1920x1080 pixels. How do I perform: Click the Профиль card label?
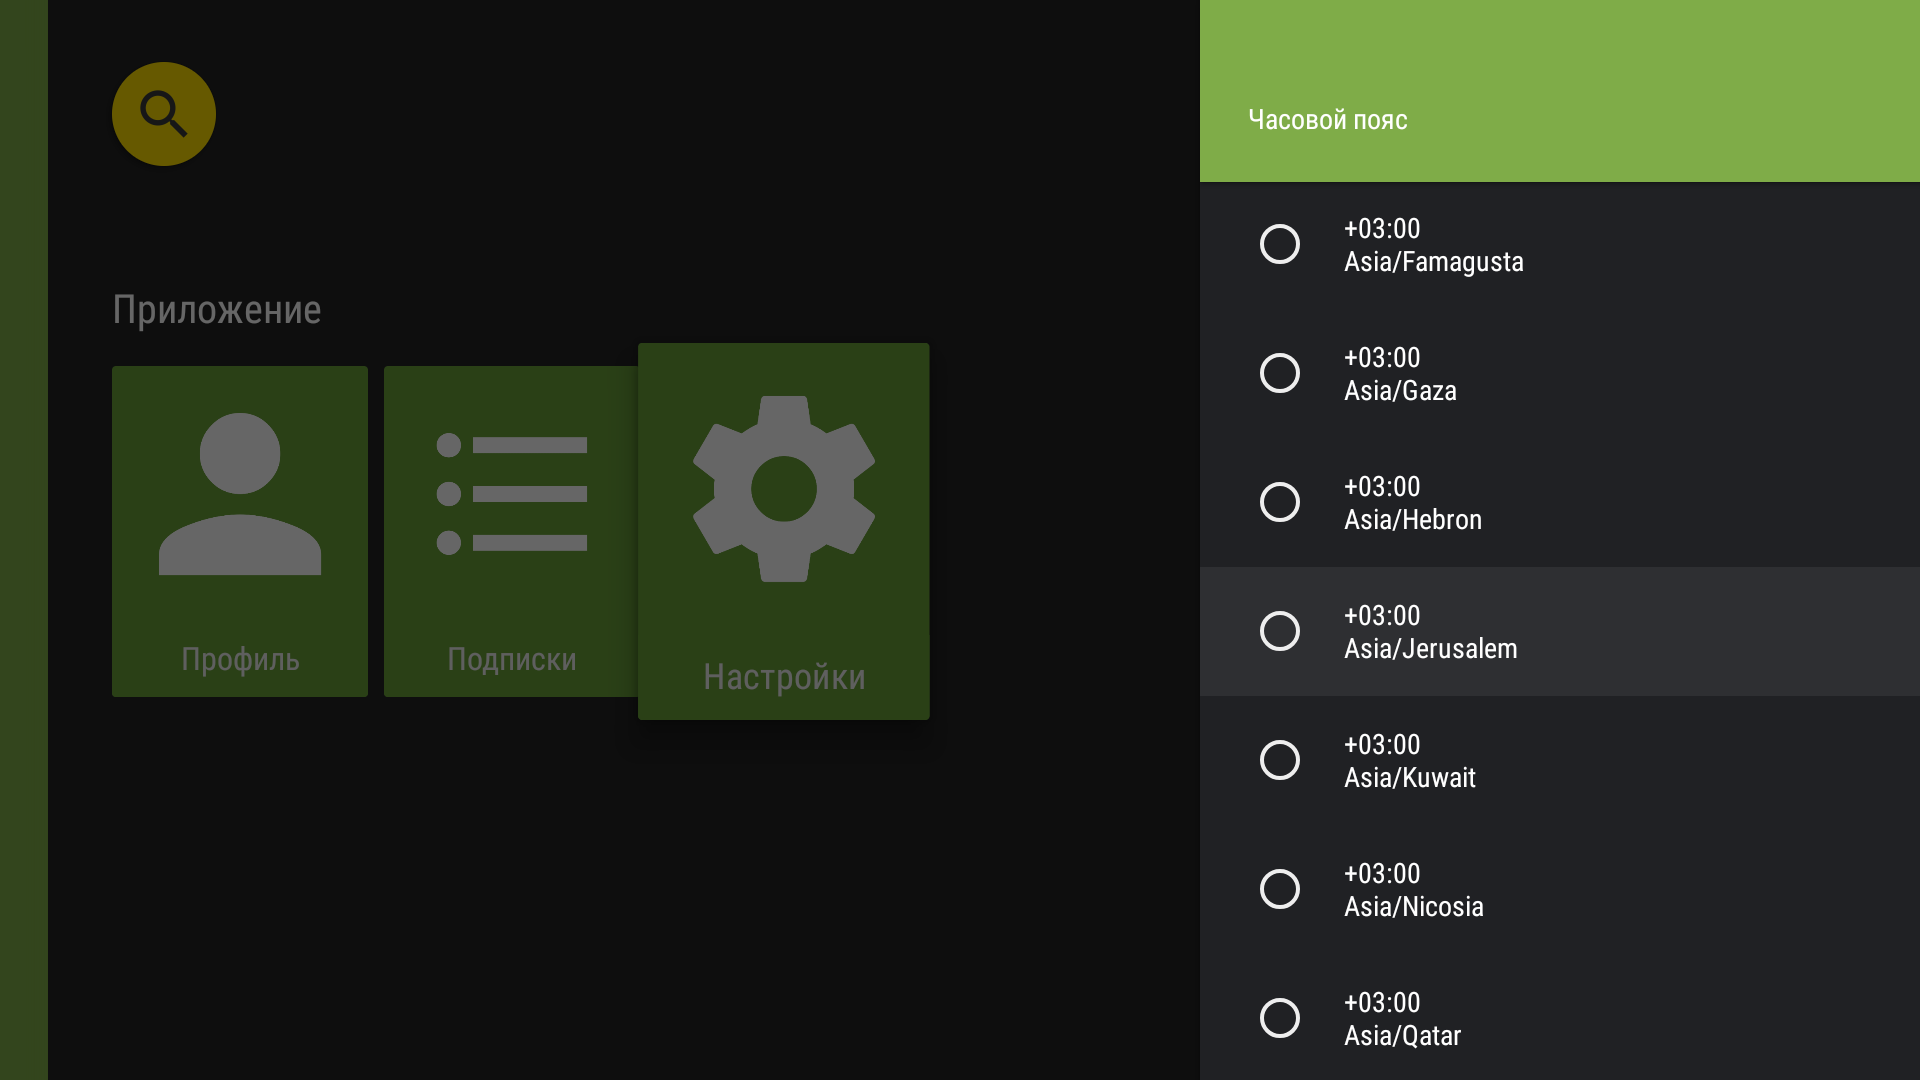pos(240,660)
